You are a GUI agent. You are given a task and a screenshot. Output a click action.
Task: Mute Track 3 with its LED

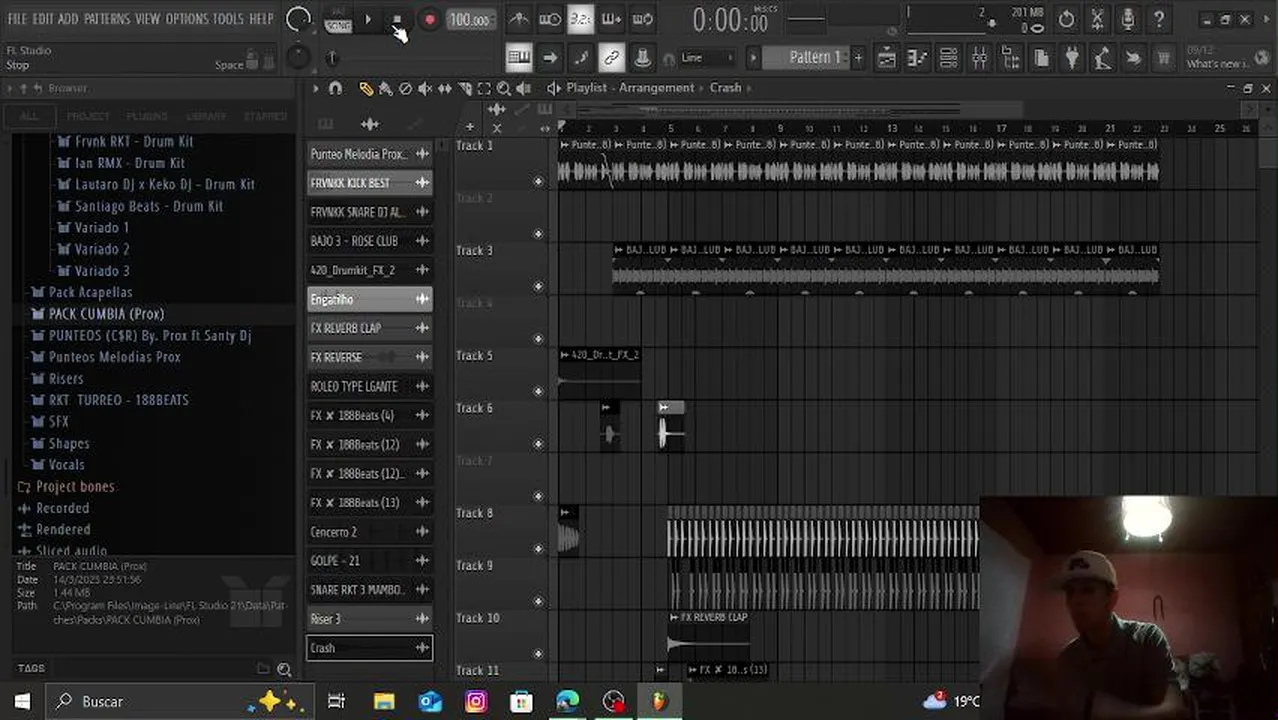point(538,286)
